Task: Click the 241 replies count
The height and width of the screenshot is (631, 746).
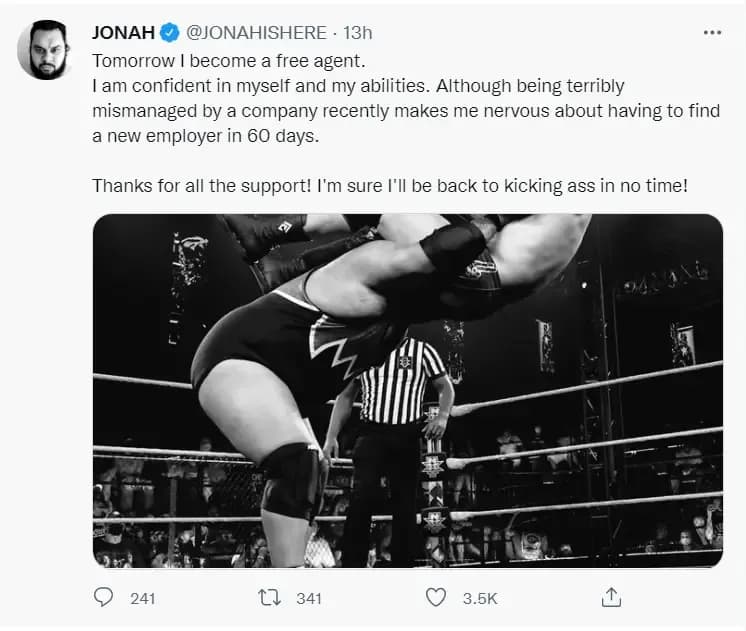Action: pyautogui.click(x=143, y=598)
